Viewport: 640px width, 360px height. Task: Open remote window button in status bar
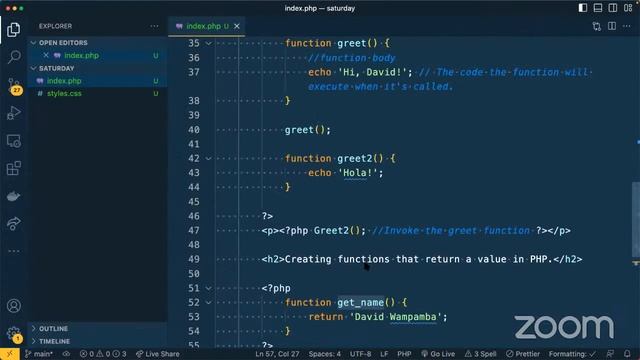[x=9, y=354]
